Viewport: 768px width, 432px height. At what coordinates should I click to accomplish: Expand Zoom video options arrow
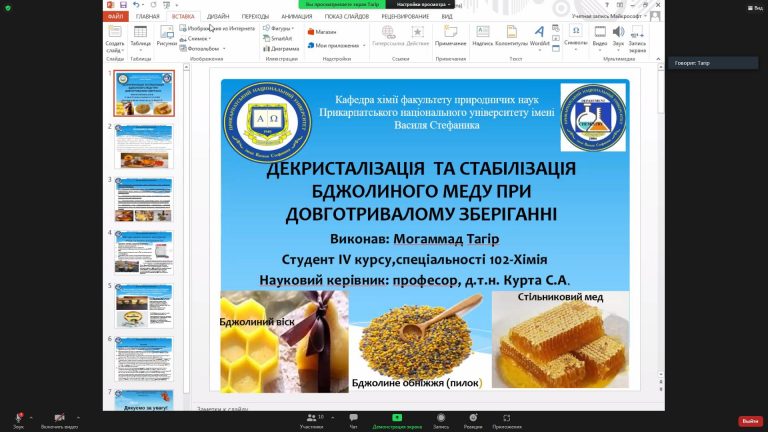coord(78,418)
